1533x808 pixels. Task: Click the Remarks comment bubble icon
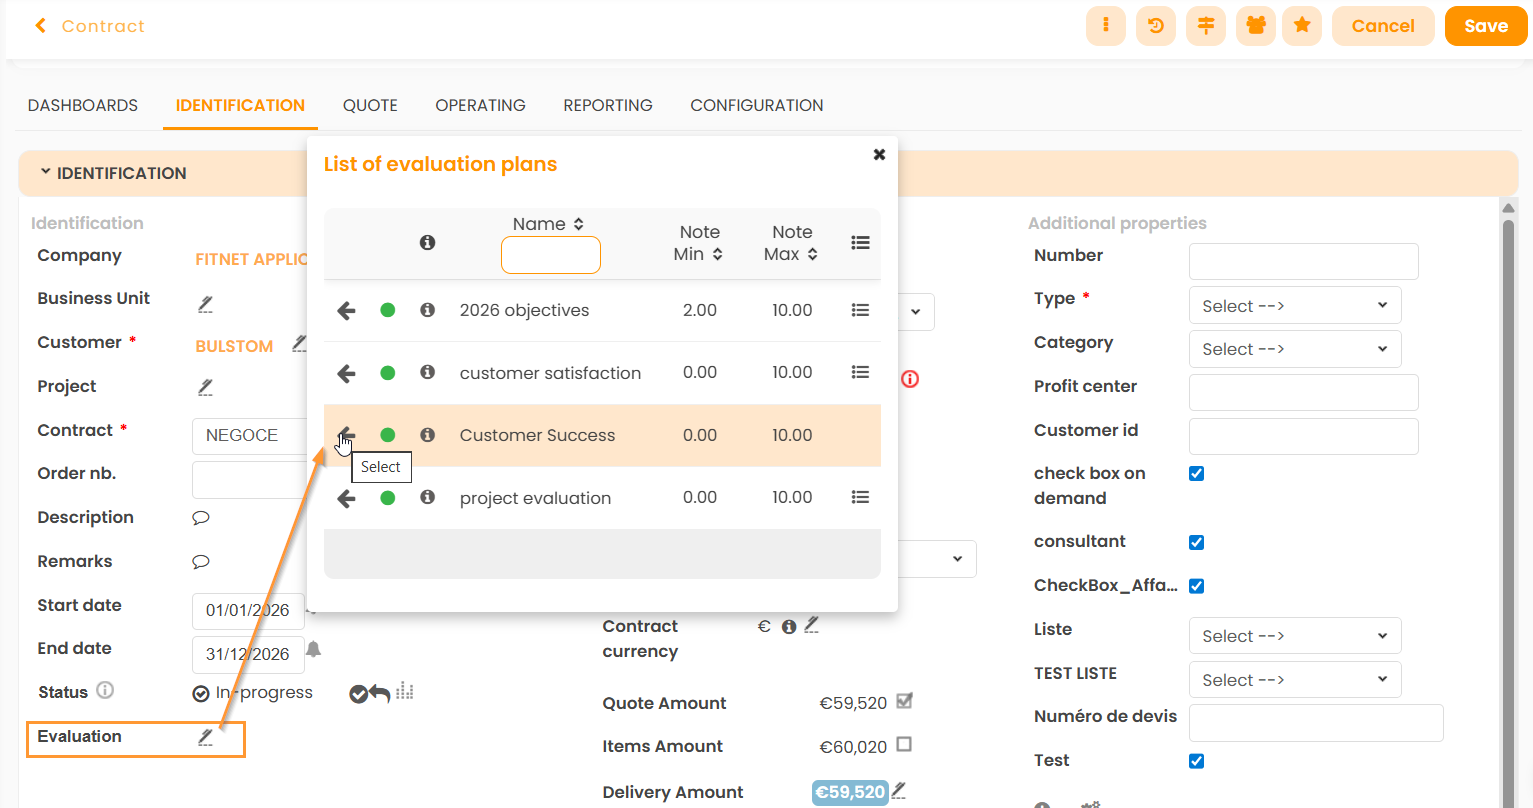(201, 562)
